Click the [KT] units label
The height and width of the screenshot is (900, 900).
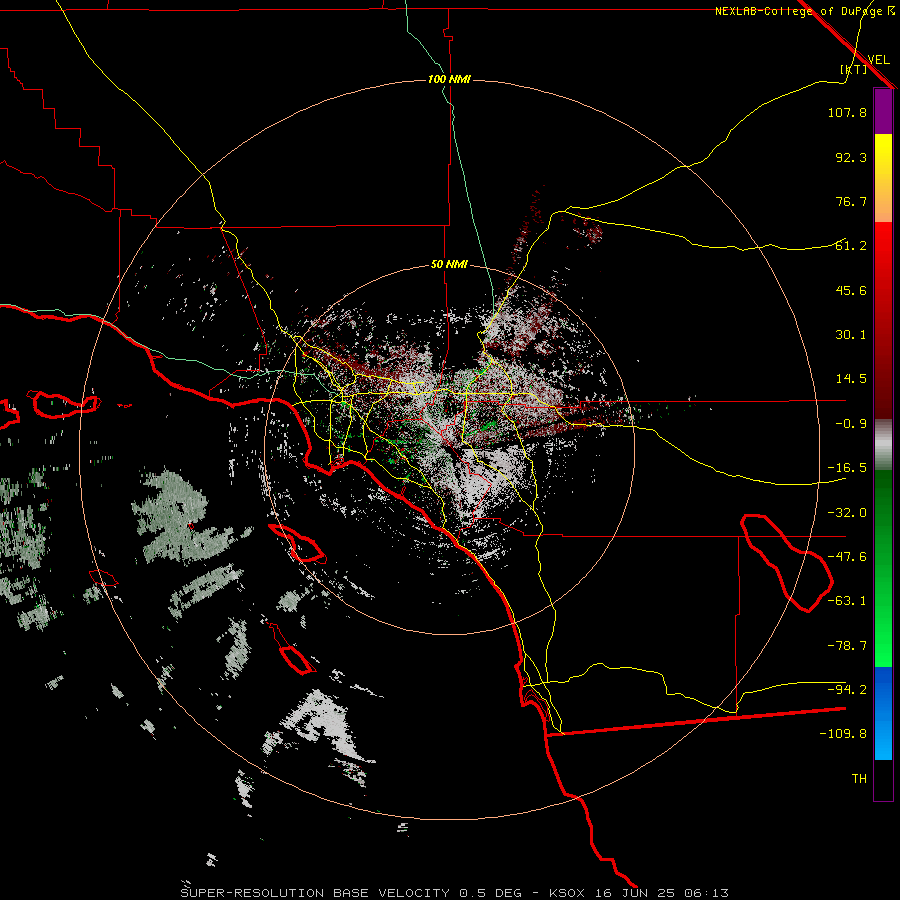click(x=853, y=69)
